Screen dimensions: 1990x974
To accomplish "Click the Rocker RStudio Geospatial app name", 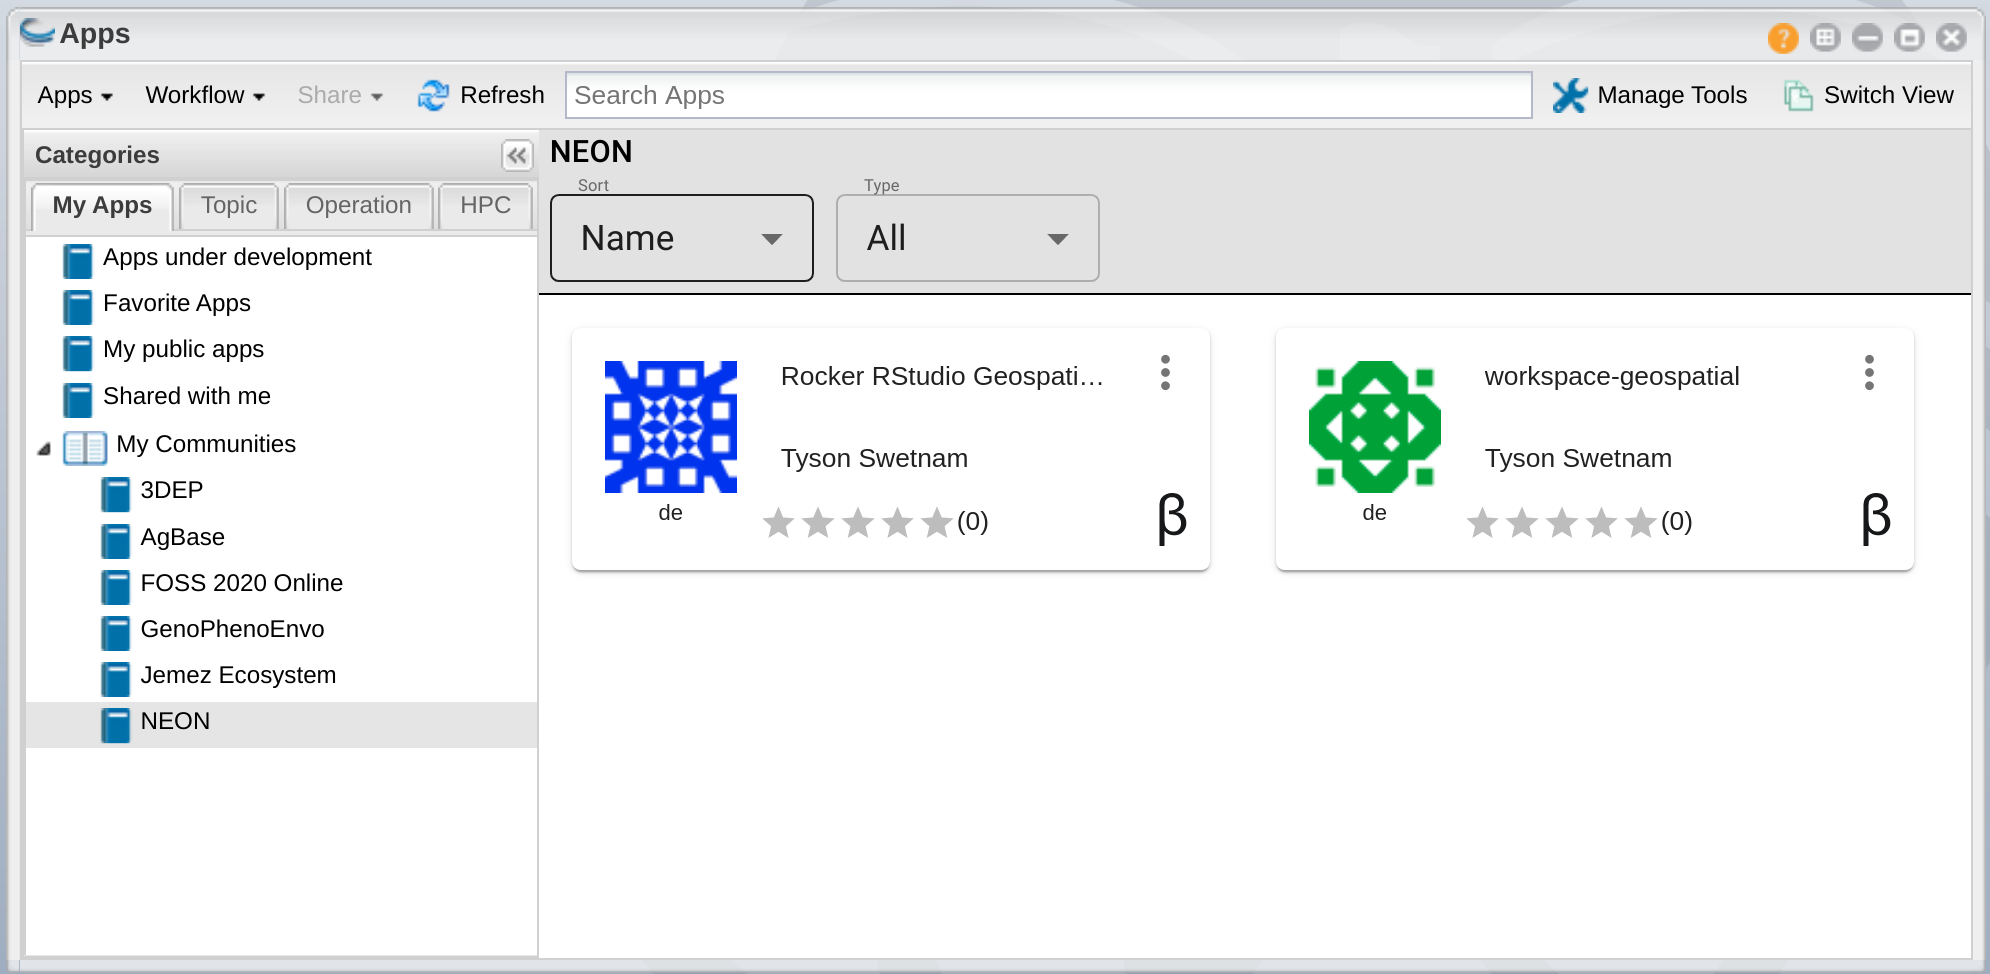I will [941, 376].
